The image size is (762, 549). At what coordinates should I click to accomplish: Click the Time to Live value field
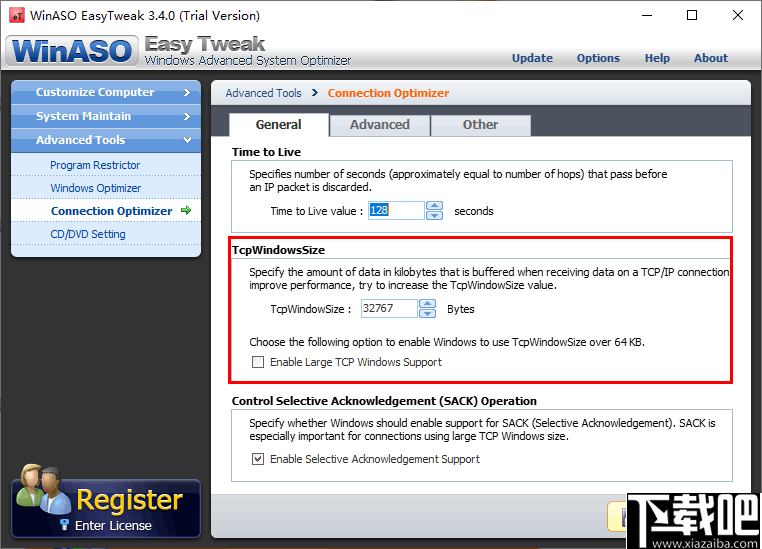pos(396,210)
